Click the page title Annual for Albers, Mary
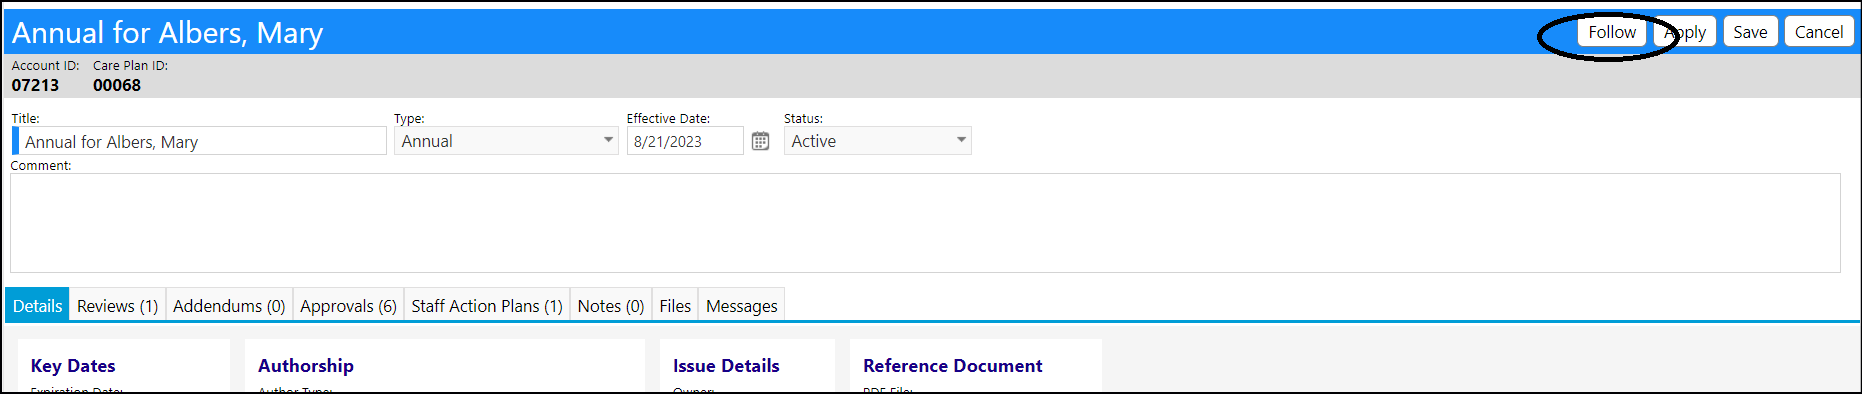 pyautogui.click(x=167, y=33)
